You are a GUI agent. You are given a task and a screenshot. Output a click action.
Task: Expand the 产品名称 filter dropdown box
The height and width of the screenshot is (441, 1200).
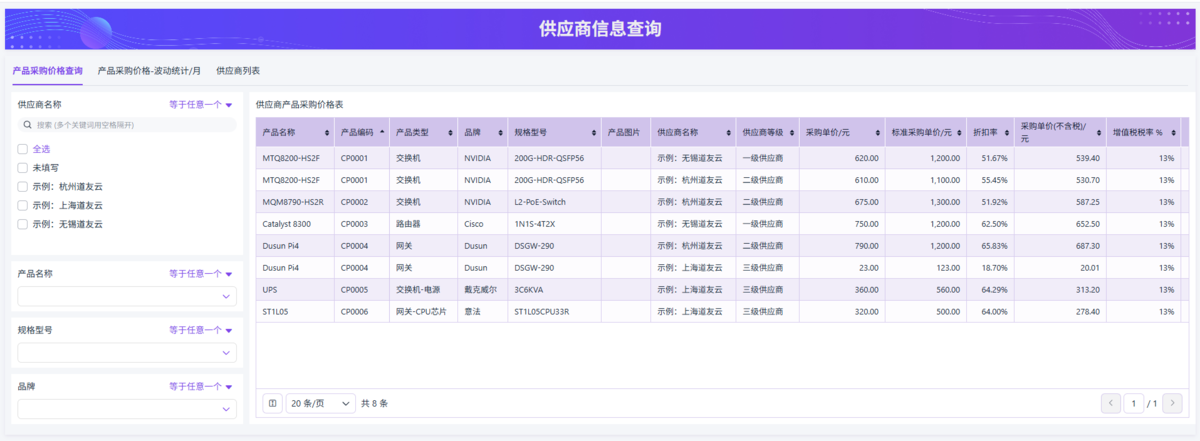point(127,297)
